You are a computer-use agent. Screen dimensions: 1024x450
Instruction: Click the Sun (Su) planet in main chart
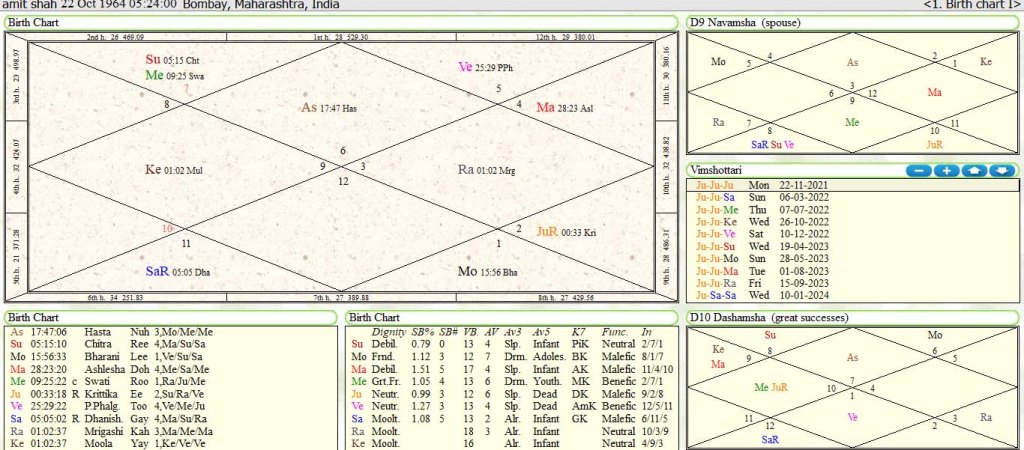coord(153,59)
